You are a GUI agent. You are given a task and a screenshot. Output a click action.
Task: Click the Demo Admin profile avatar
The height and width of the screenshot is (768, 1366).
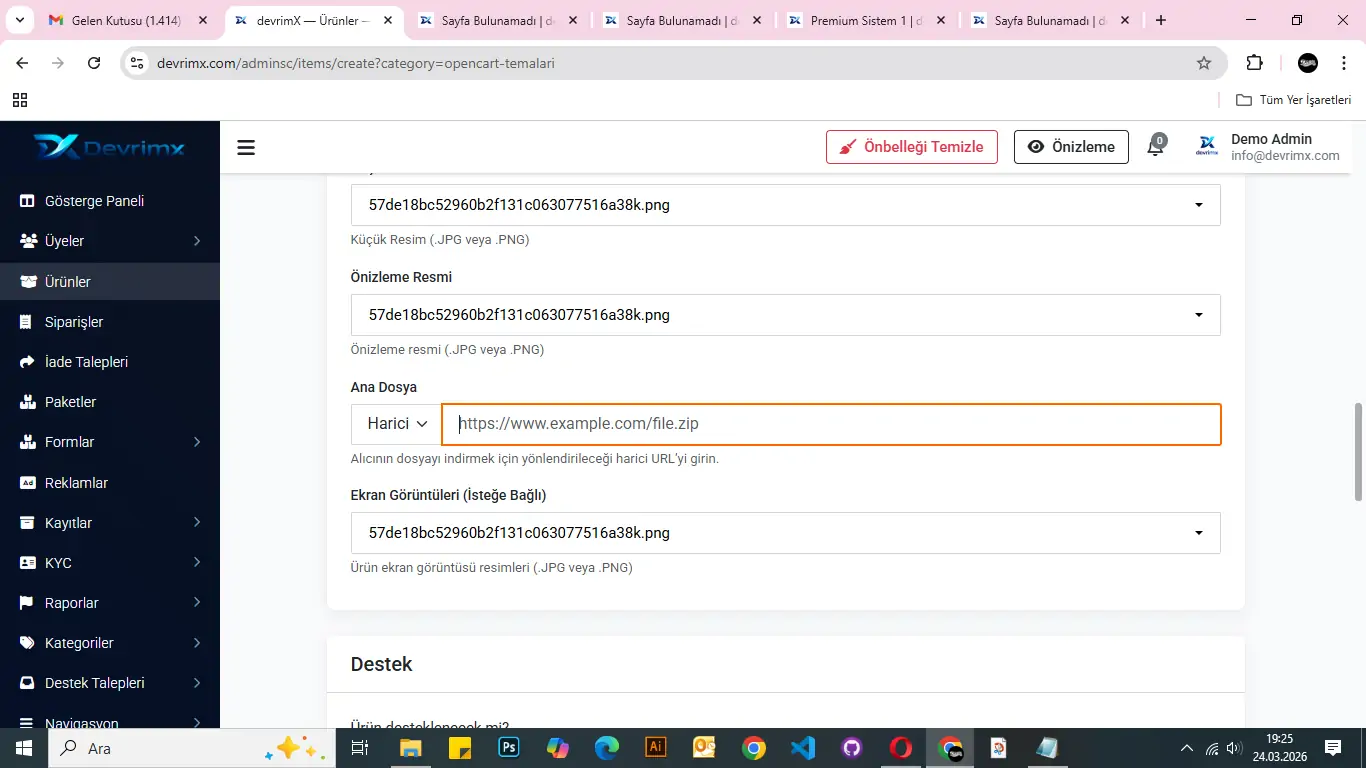[x=1207, y=147]
